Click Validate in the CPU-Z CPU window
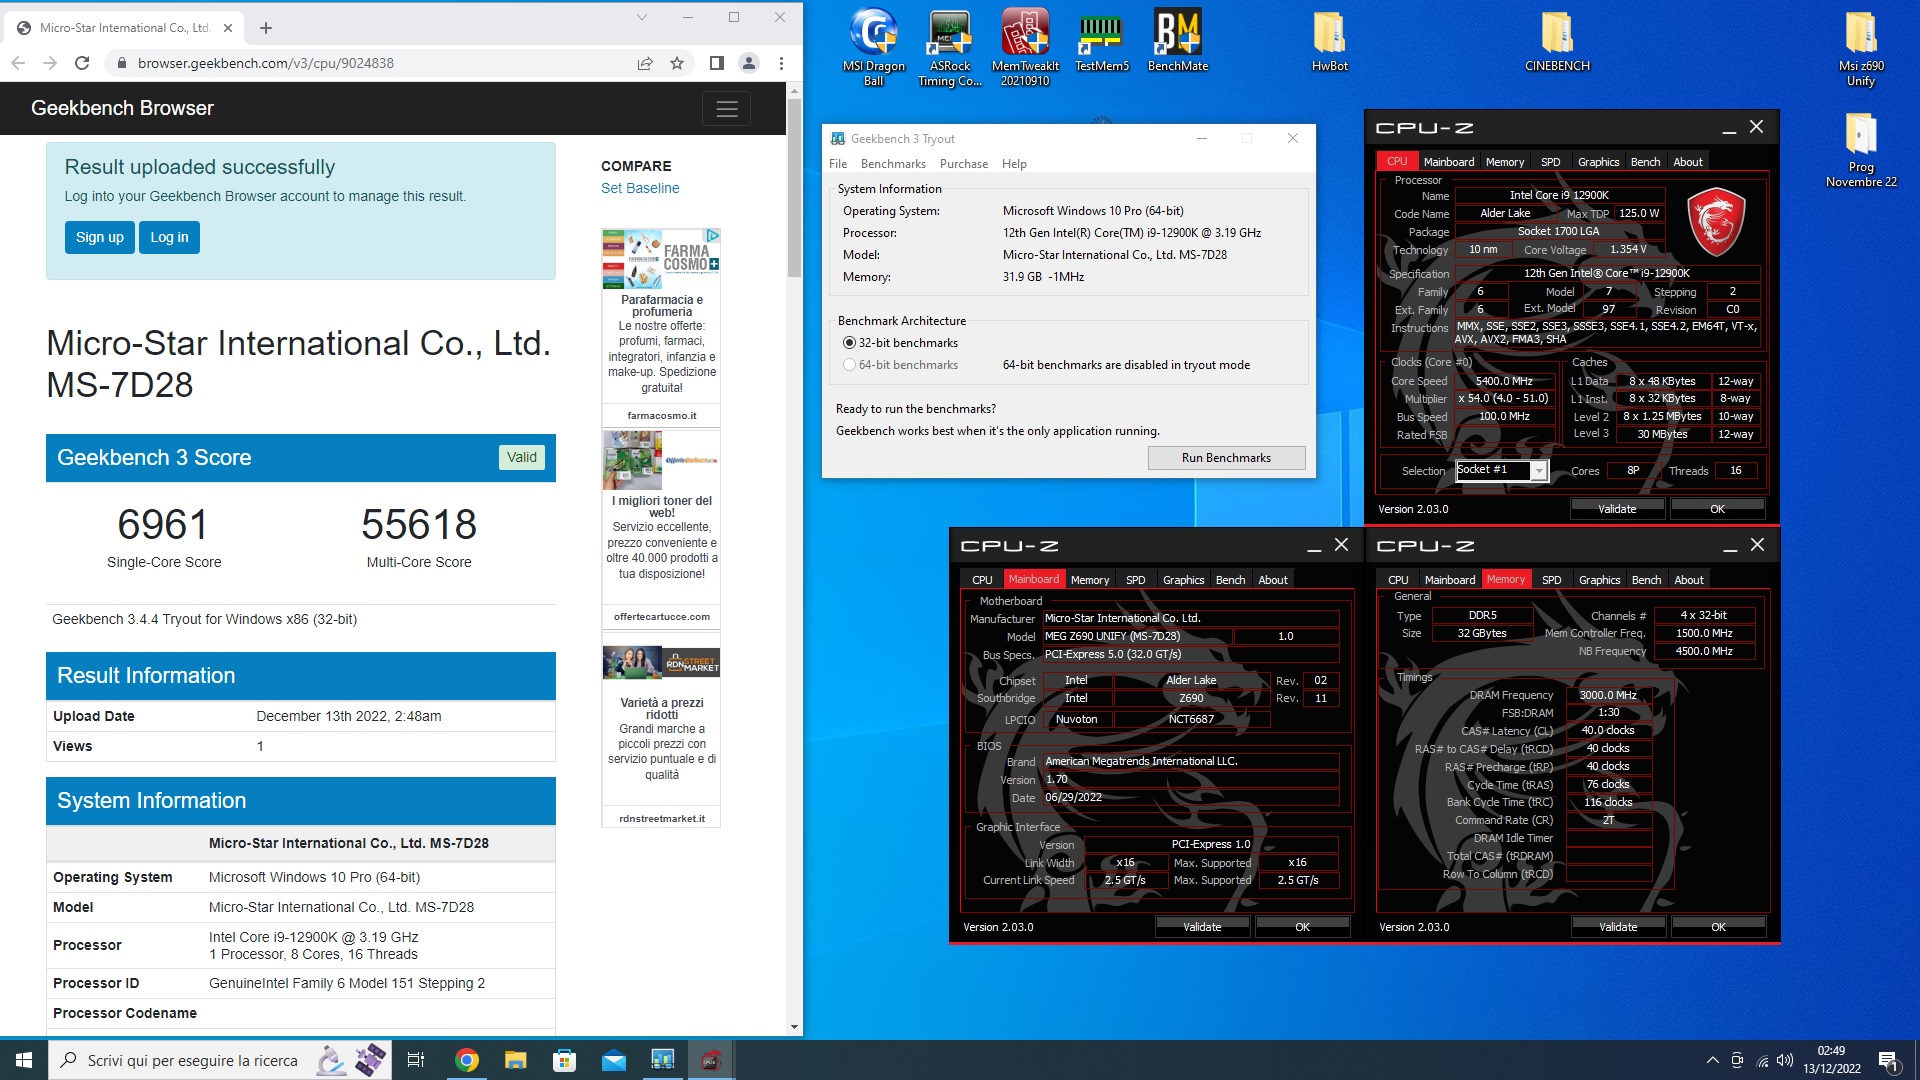1920x1080 pixels. (x=1617, y=509)
